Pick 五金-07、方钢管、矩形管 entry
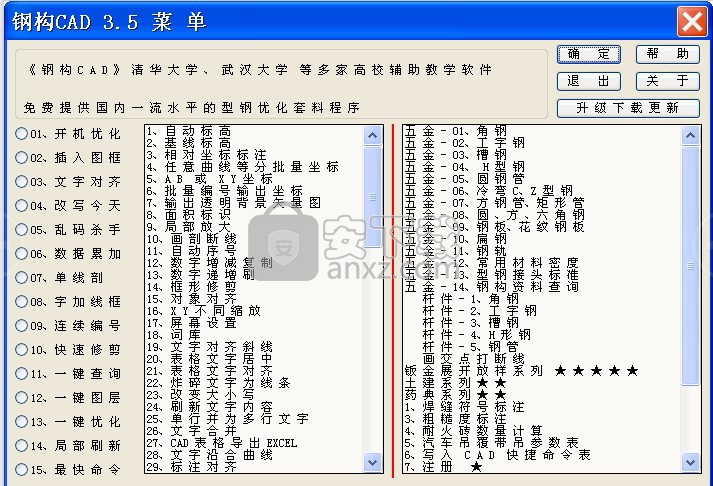This screenshot has height=486, width=713. tap(494, 203)
